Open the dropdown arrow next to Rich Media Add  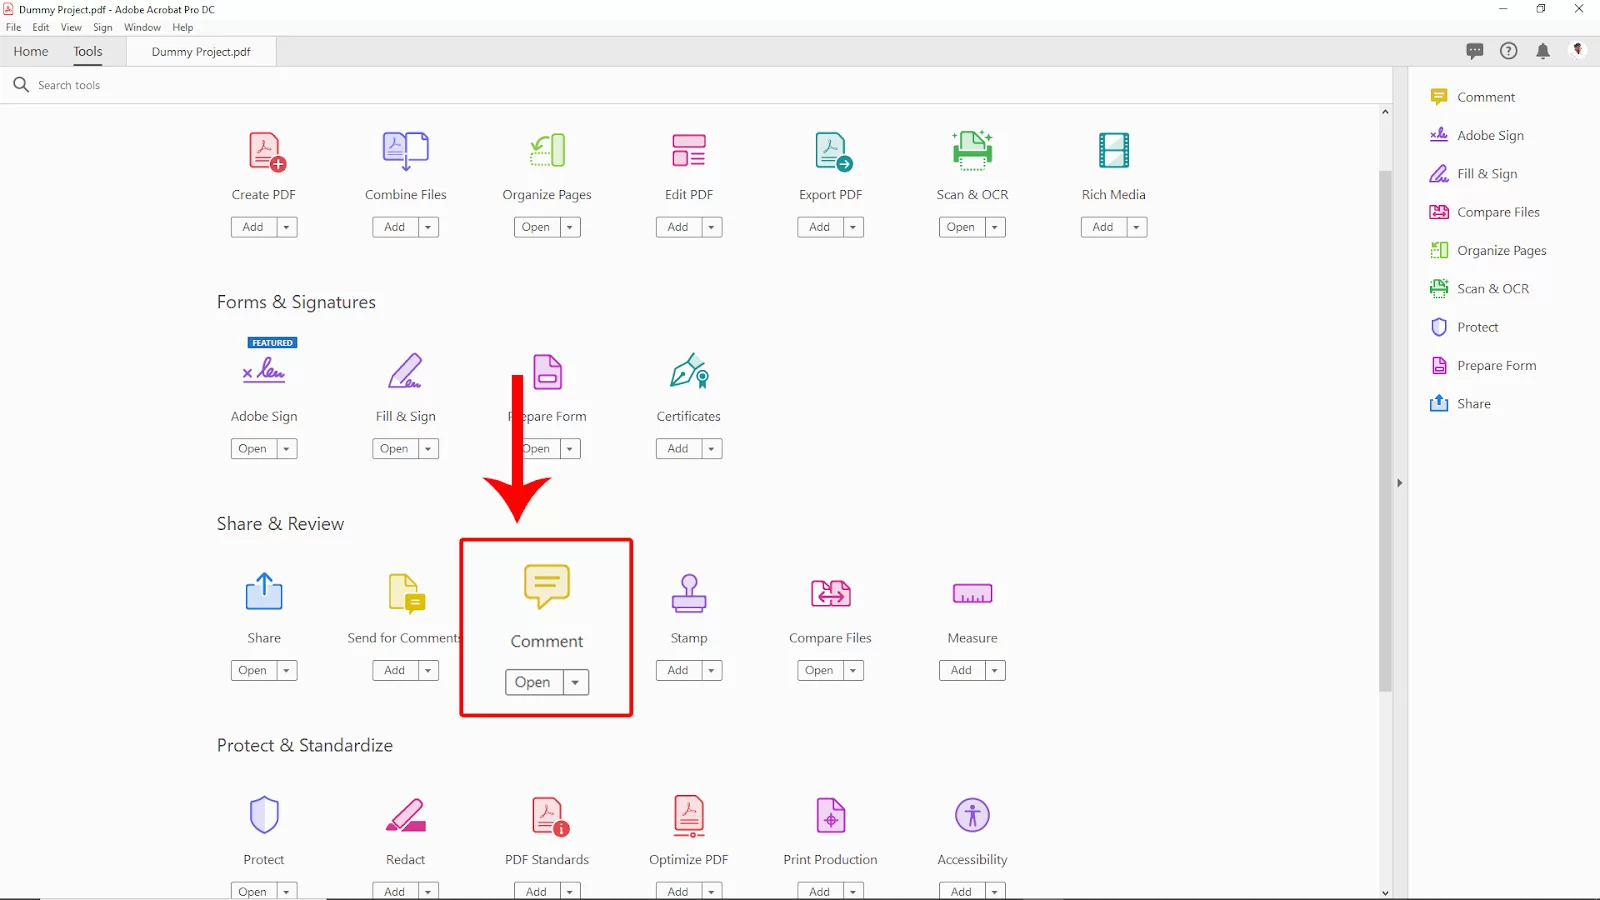1136,227
